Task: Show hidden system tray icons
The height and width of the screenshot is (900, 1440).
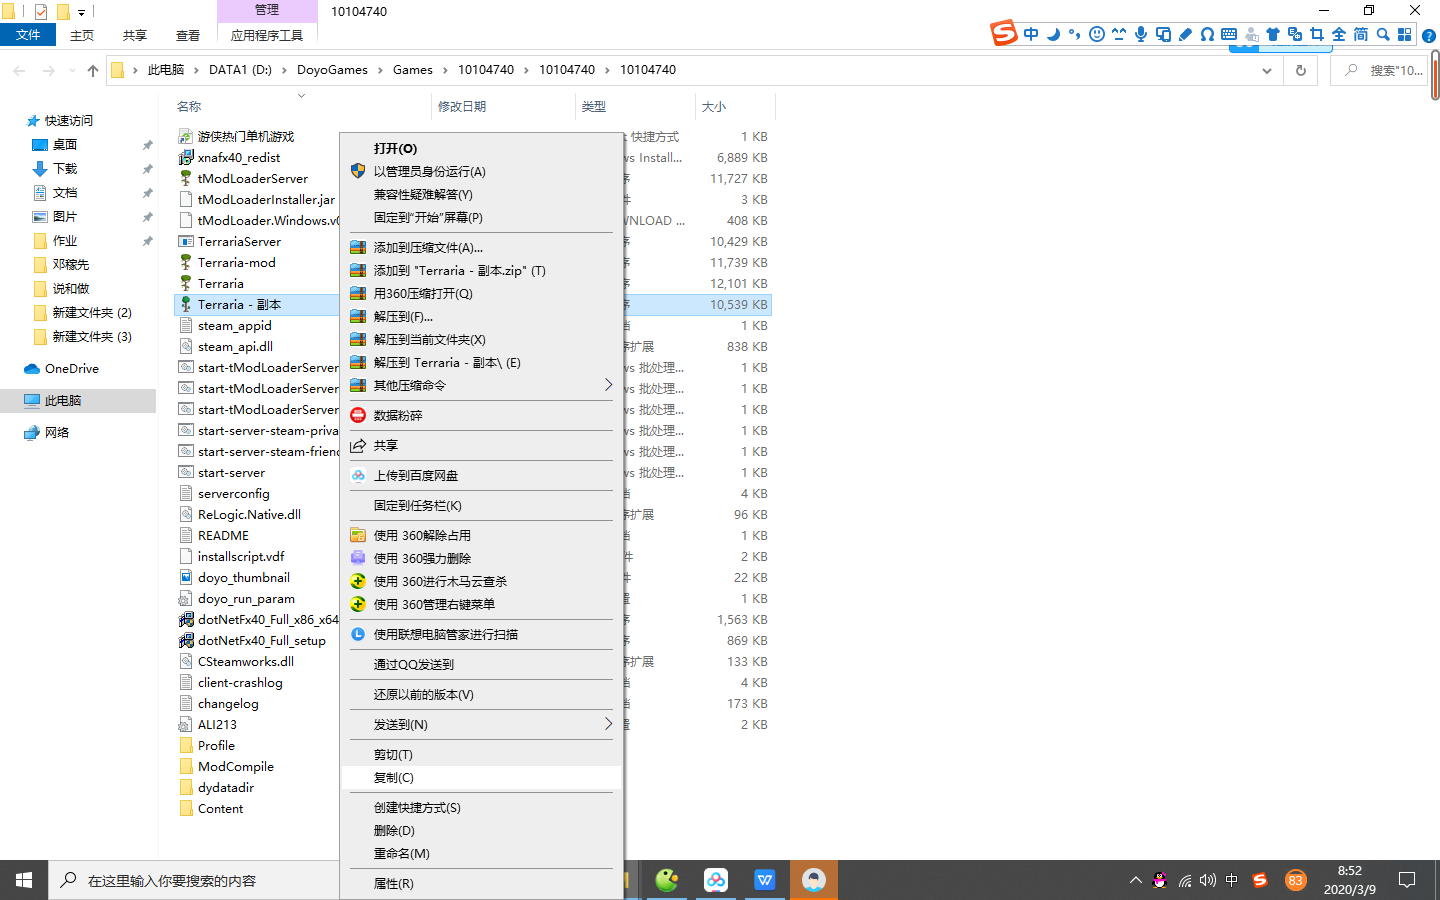Action: 1135,880
